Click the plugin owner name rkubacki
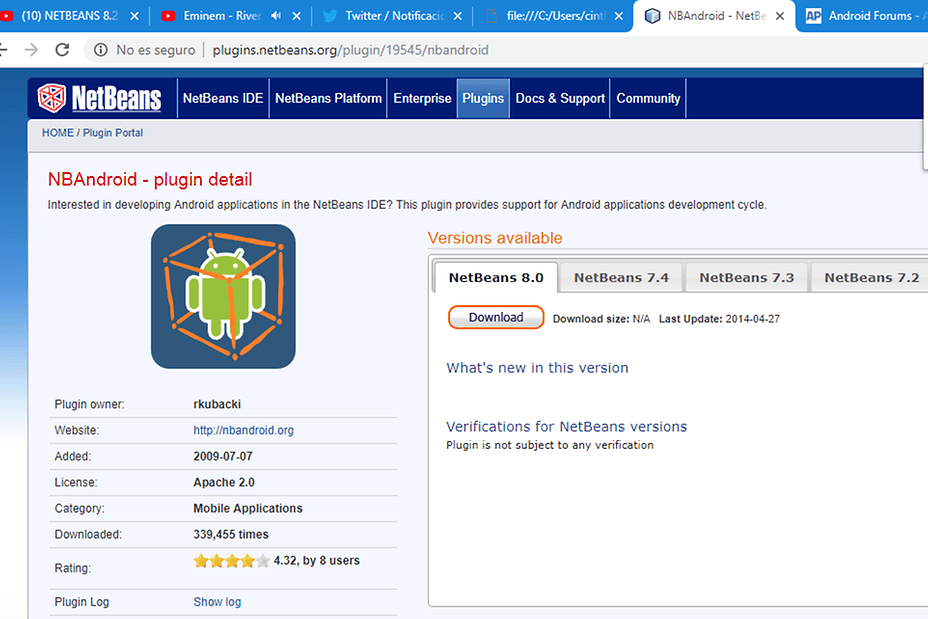 click(x=217, y=404)
